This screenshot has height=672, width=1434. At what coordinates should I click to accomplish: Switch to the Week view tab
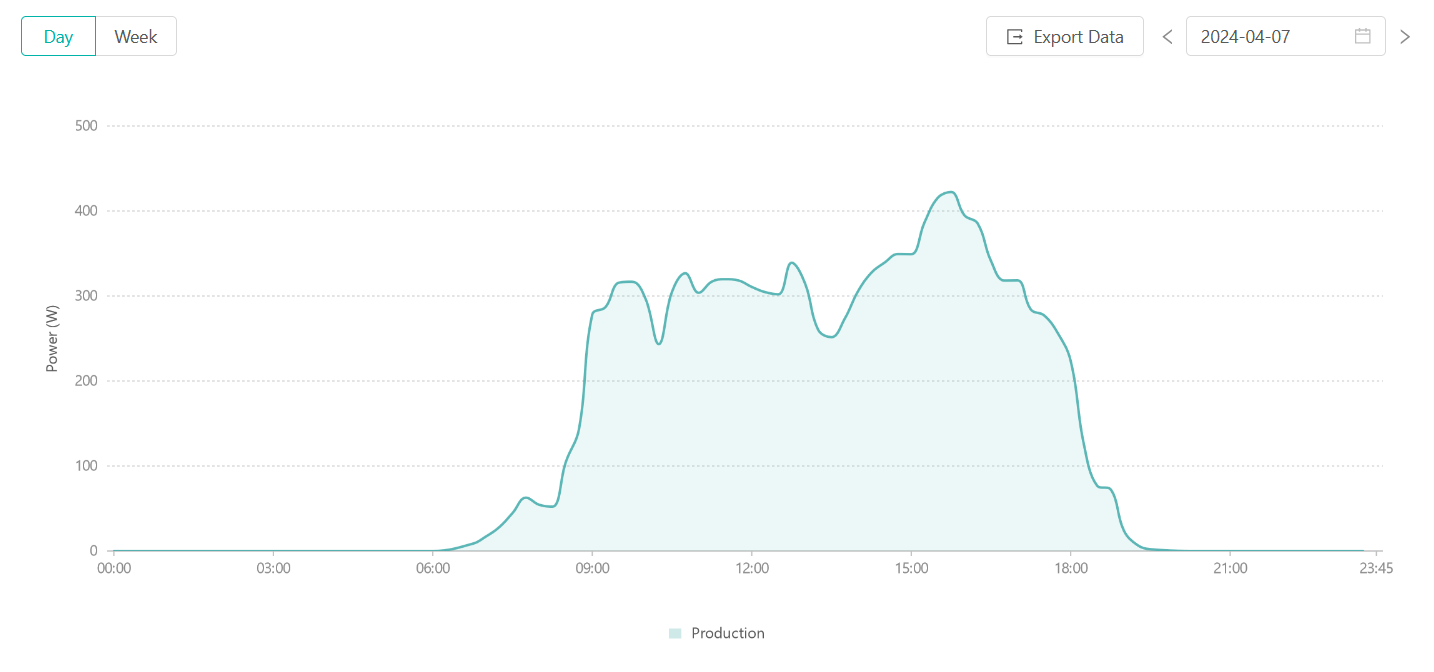(136, 36)
